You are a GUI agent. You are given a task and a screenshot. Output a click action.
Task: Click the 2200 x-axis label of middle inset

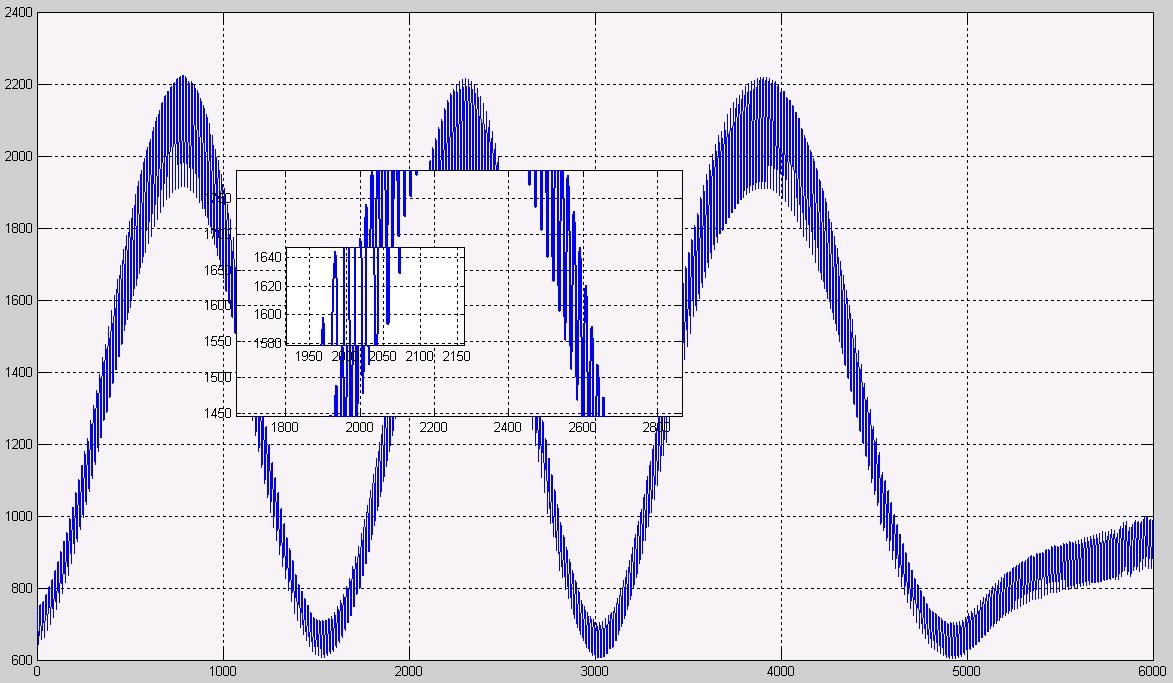click(x=433, y=427)
